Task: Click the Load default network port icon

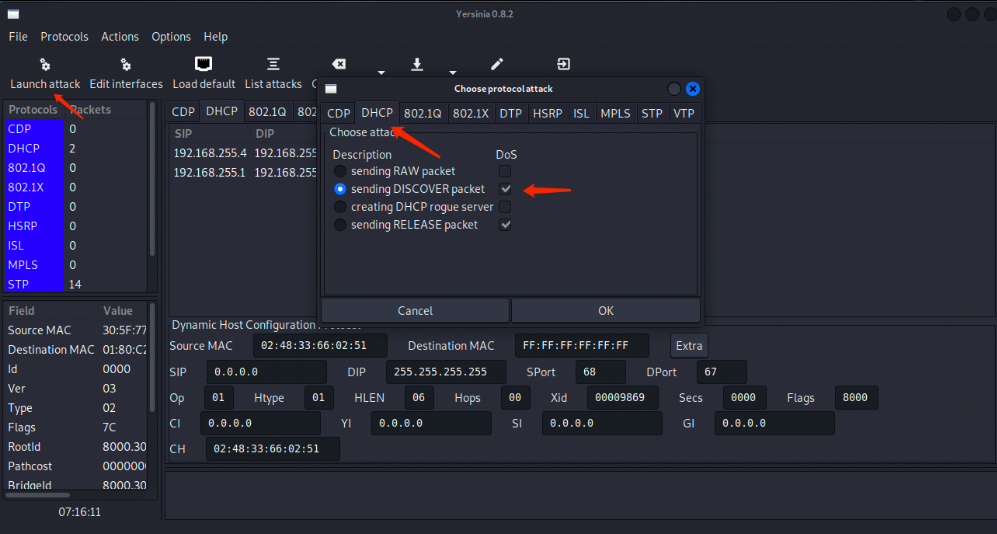Action: pos(203,64)
